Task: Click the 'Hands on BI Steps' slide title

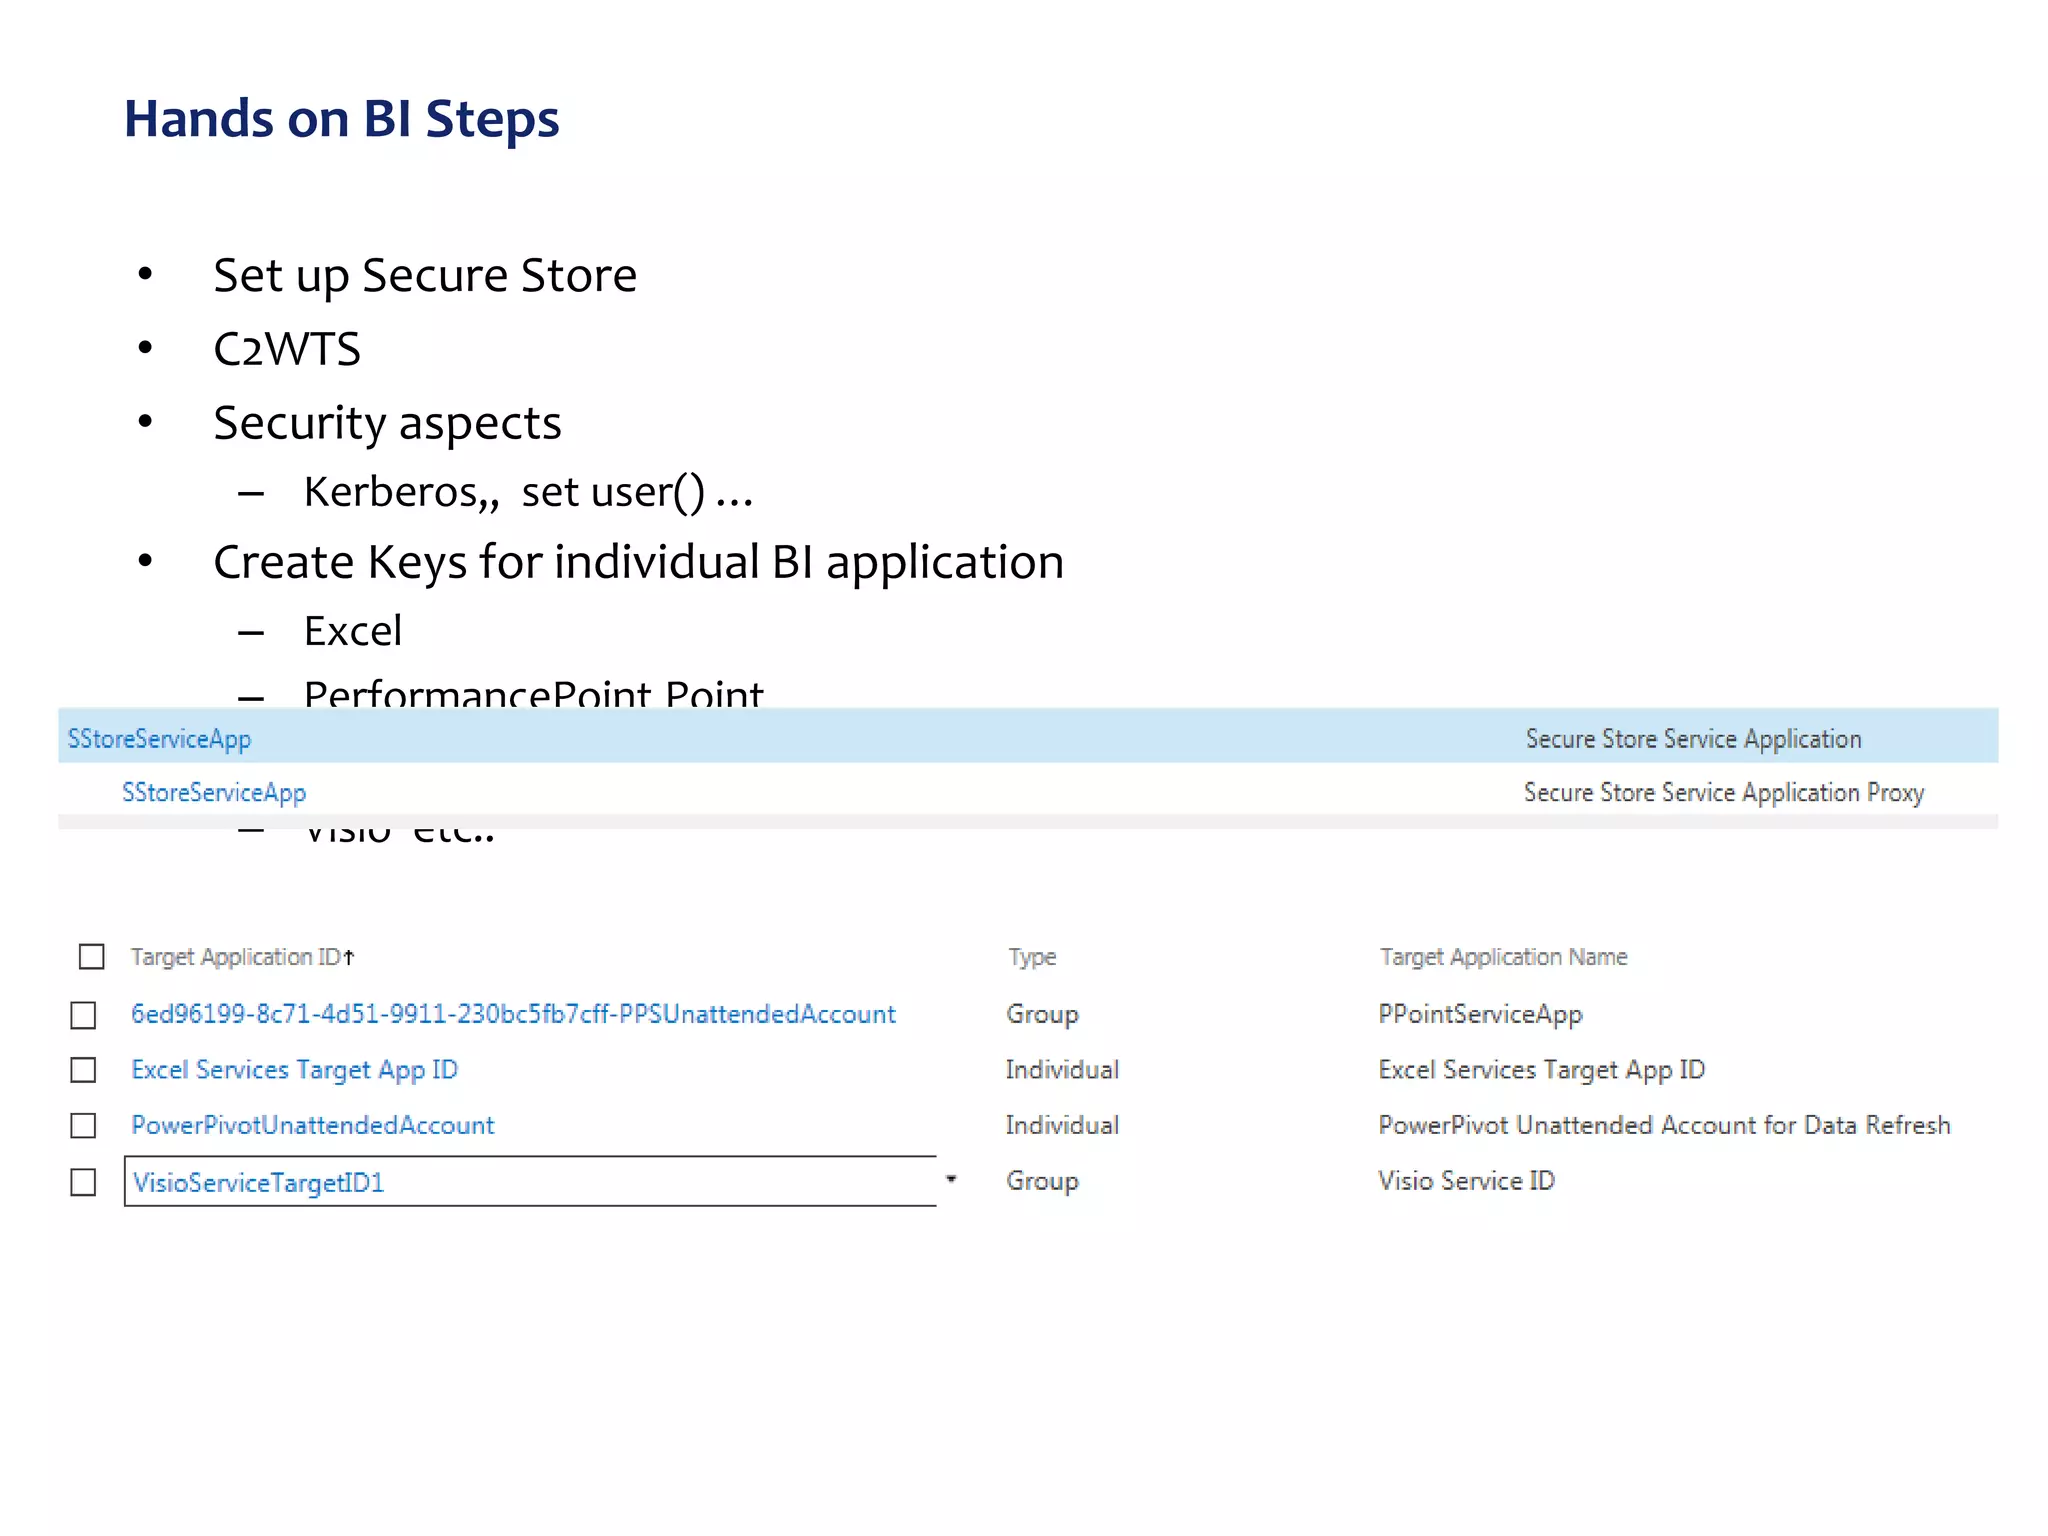Action: pos(341,120)
